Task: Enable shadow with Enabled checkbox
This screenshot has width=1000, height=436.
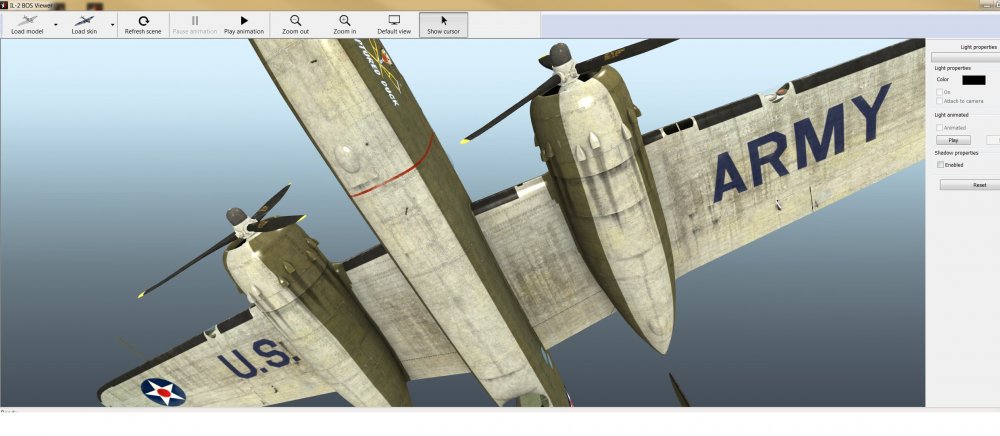Action: click(940, 164)
